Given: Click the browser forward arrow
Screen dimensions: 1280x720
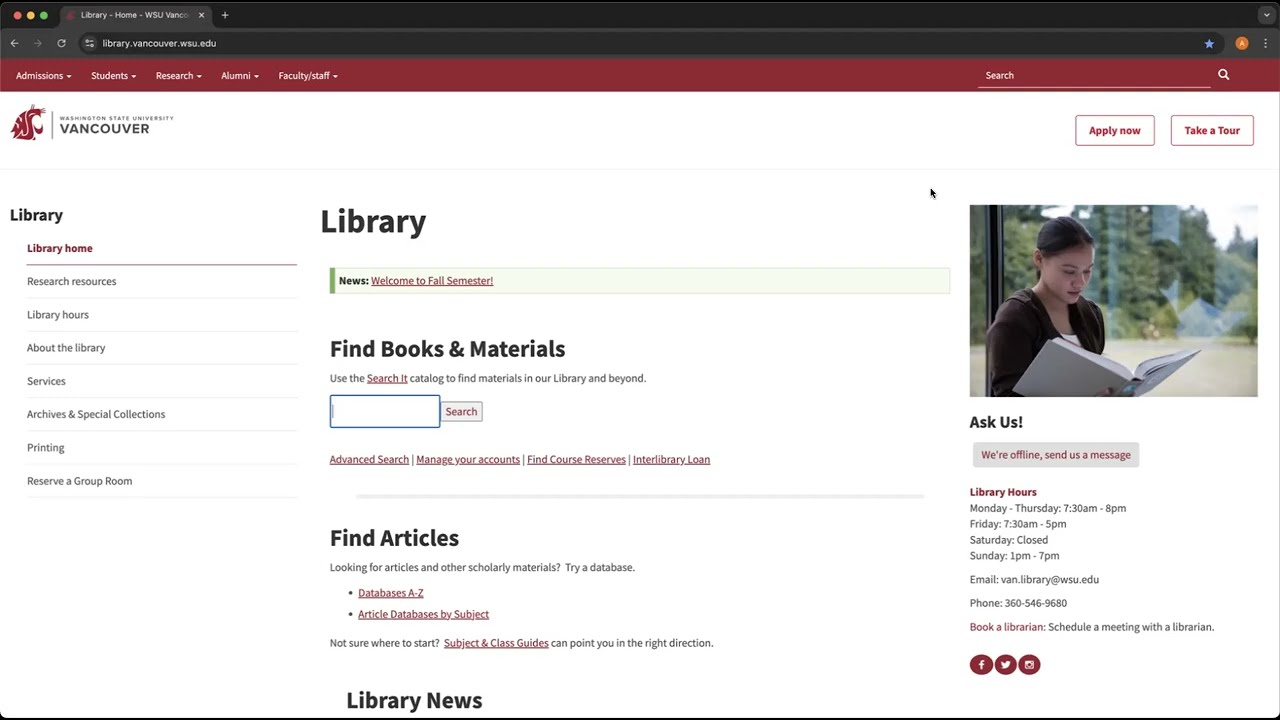Looking at the screenshot, I should 38,43.
